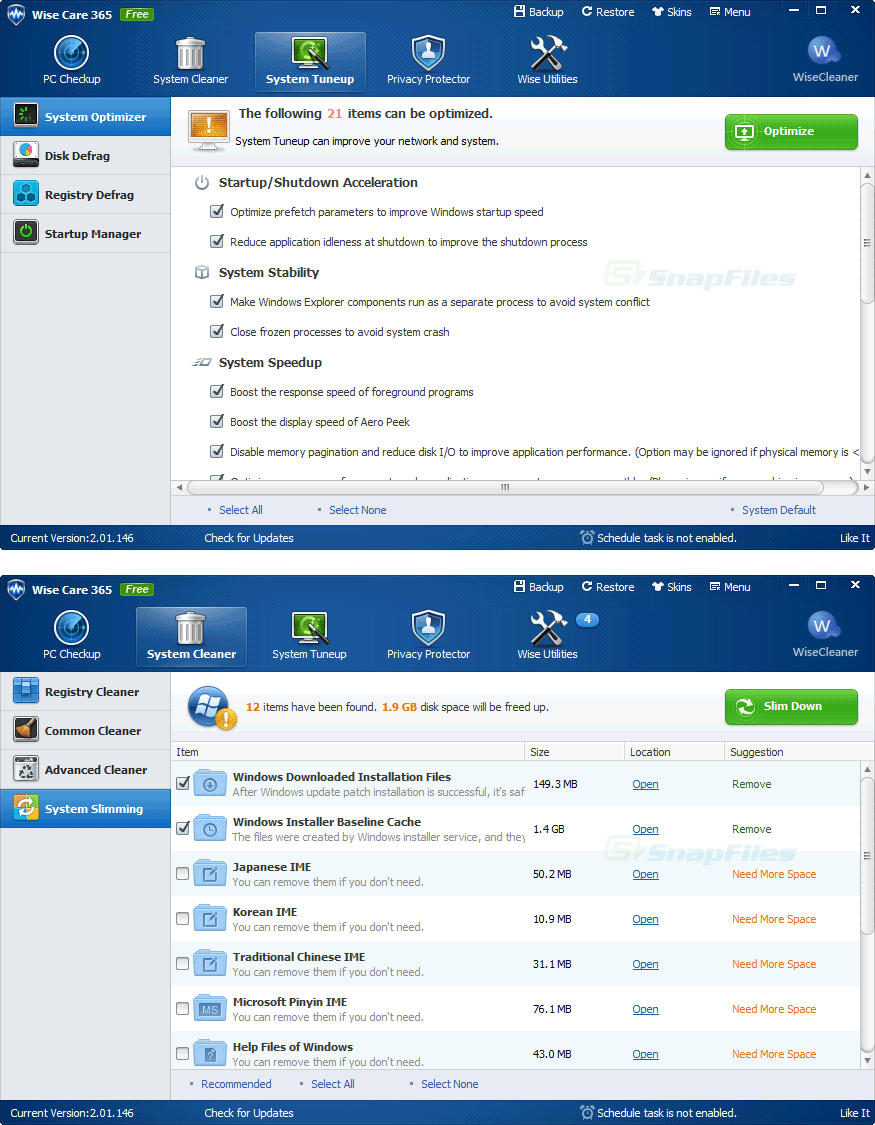The width and height of the screenshot is (875, 1125).
Task: Click Select None in the lower window
Action: pyautogui.click(x=450, y=1084)
